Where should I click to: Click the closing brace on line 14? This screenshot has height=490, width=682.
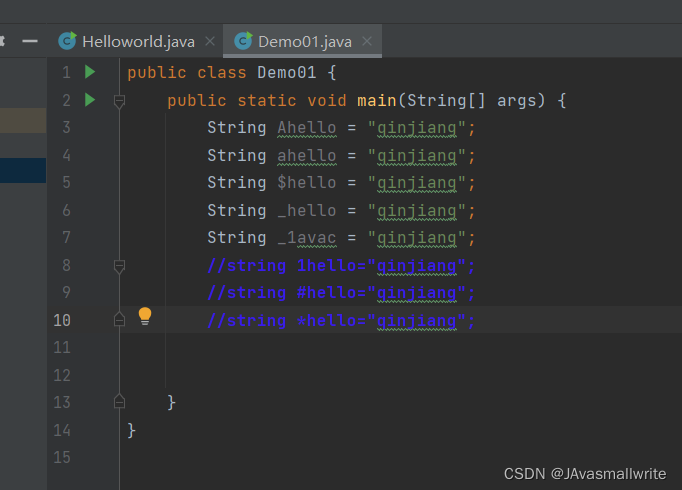pyautogui.click(x=132, y=431)
